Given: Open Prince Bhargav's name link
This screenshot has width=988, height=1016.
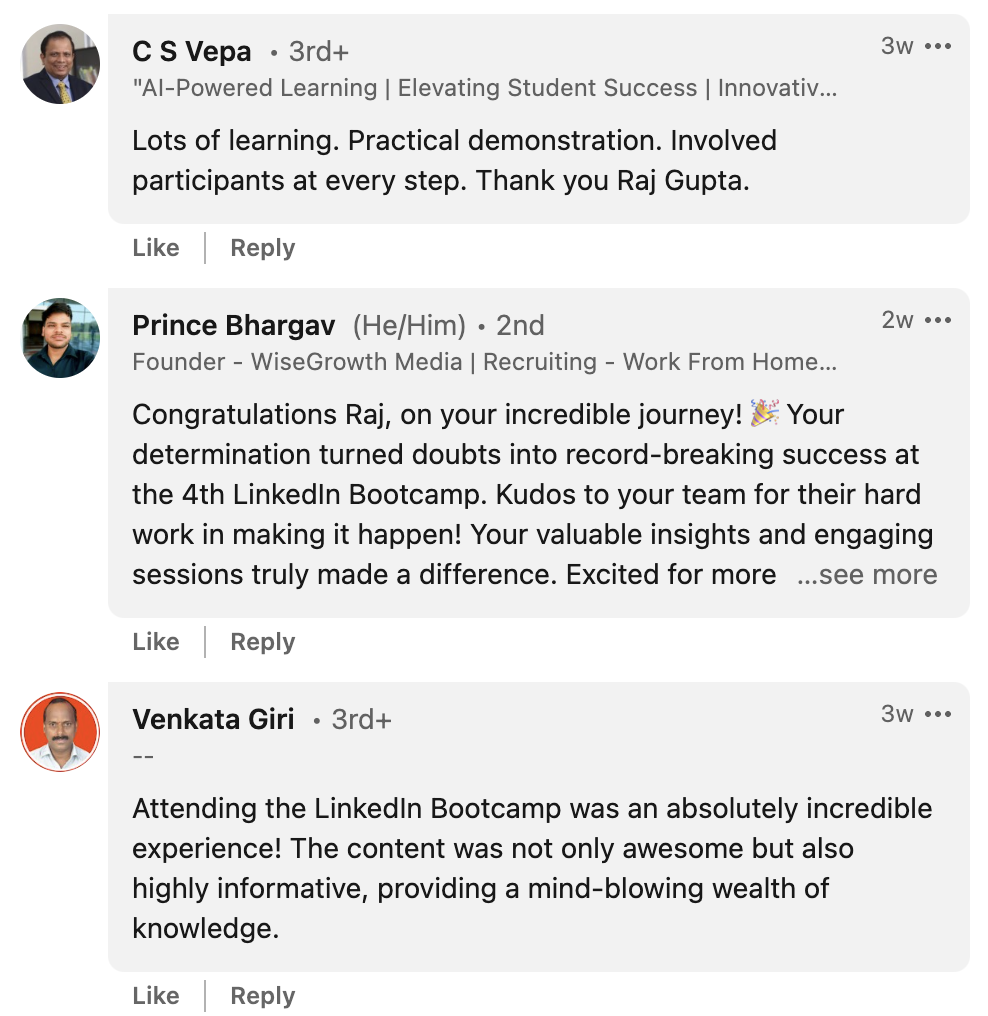Looking at the screenshot, I should pyautogui.click(x=231, y=325).
